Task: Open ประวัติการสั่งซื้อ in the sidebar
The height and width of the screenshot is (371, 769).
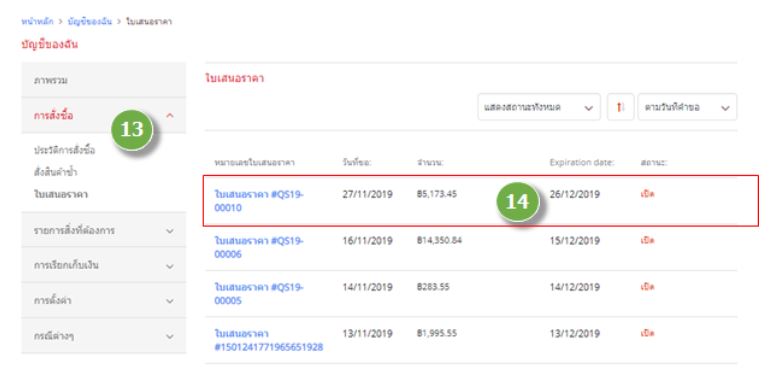Action: click(64, 150)
